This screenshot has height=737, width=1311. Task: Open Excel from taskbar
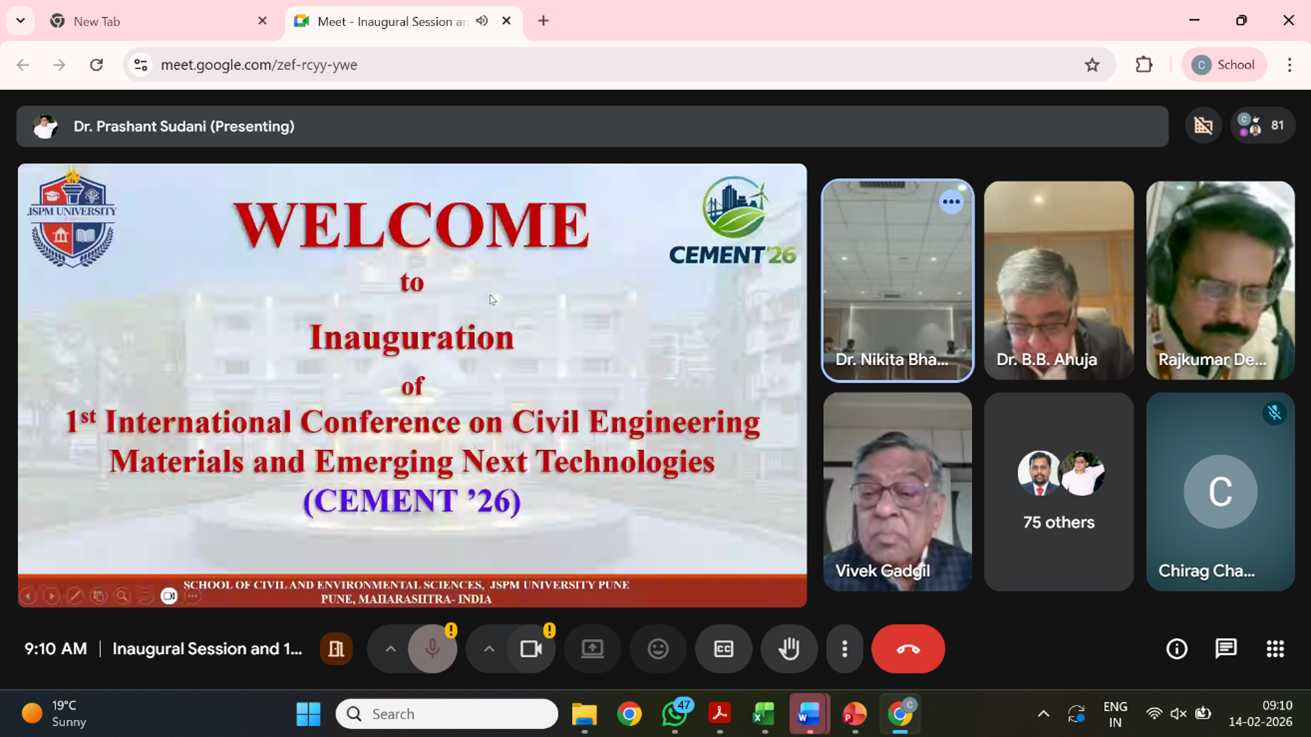(x=764, y=714)
